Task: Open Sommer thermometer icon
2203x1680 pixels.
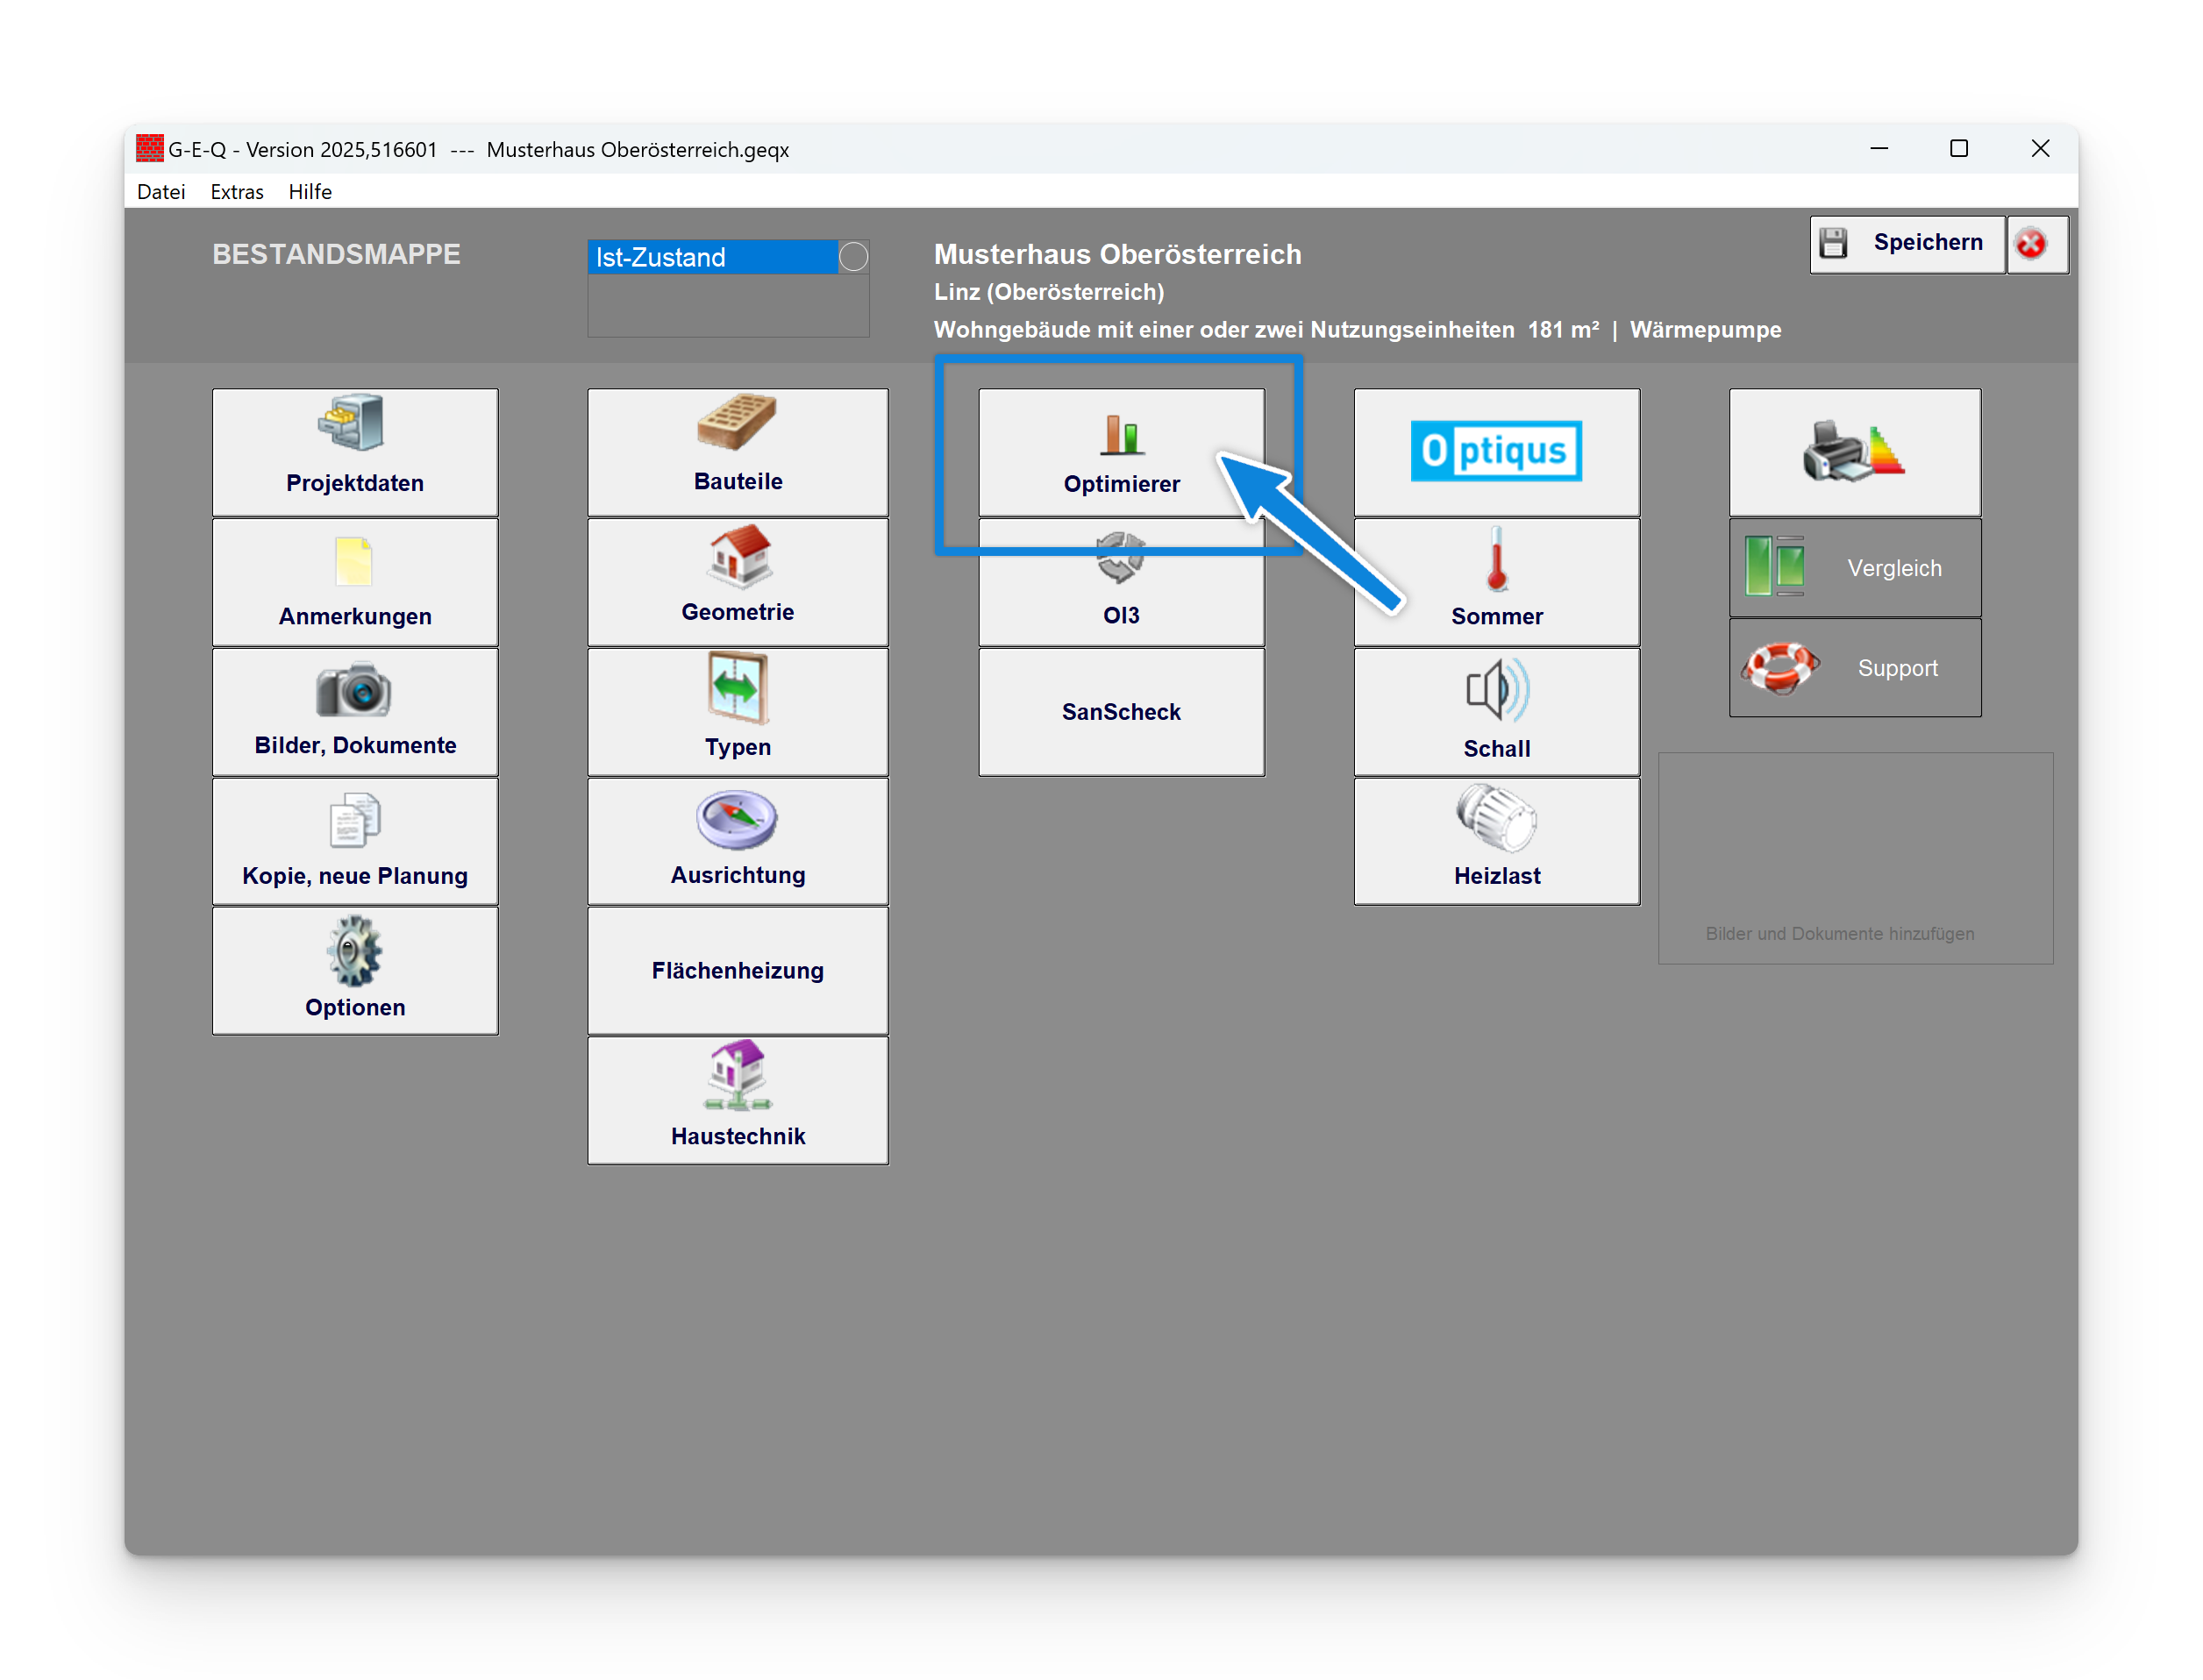Action: tap(1496, 560)
